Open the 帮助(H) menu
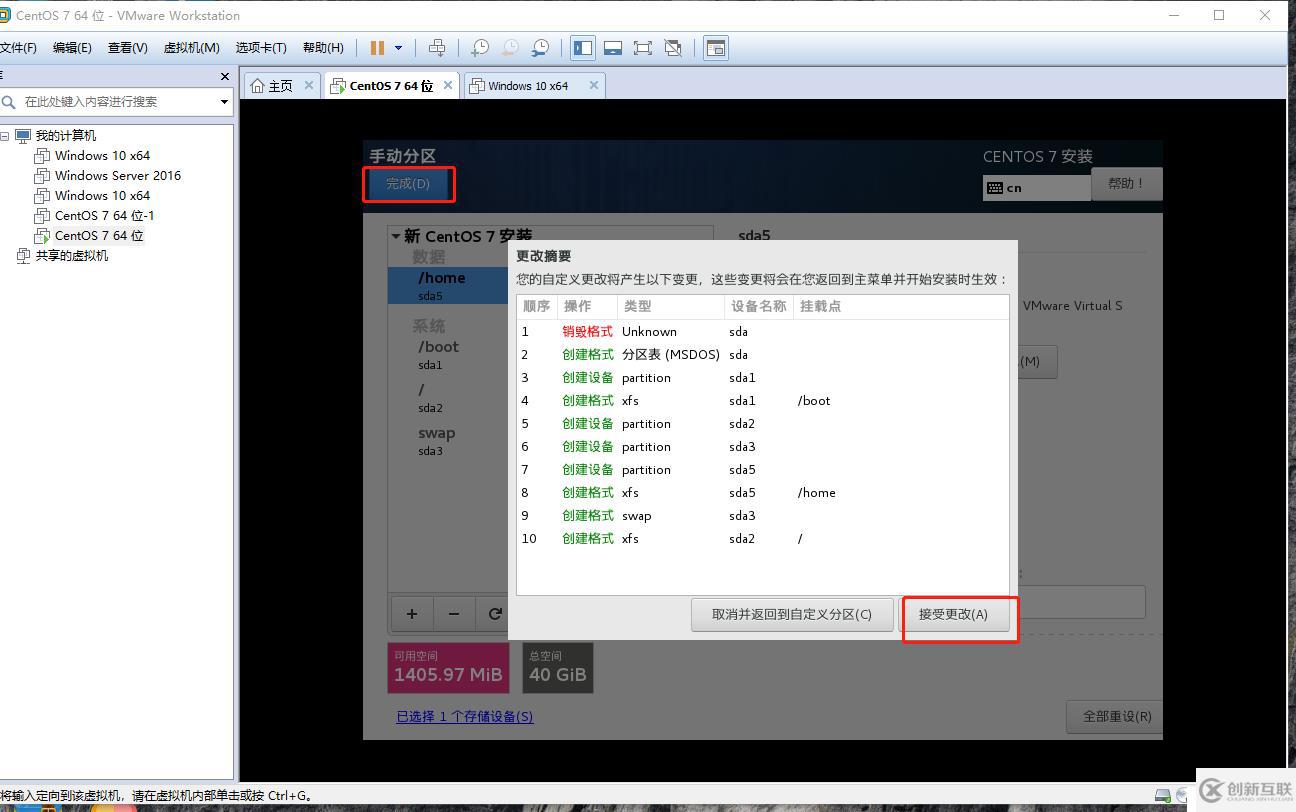Image resolution: width=1296 pixels, height=812 pixels. (323, 47)
